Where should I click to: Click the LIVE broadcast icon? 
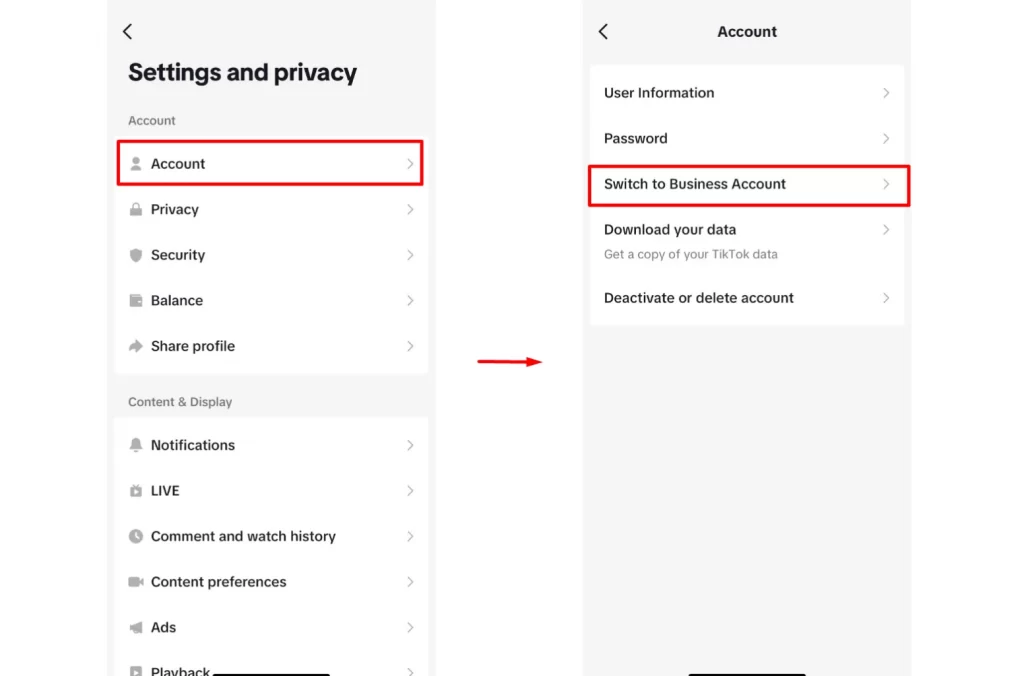136,491
